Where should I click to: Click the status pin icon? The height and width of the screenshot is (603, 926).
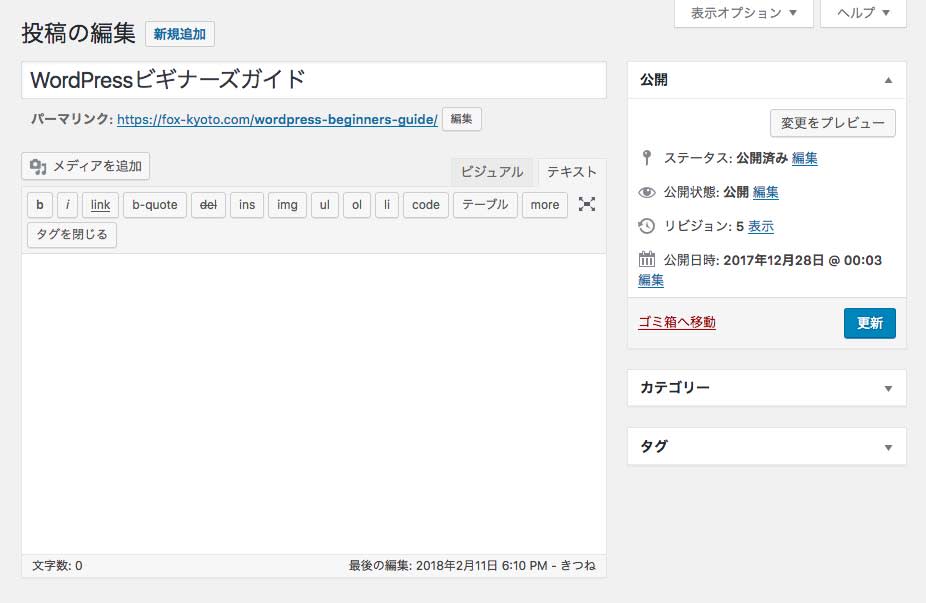tap(647, 158)
